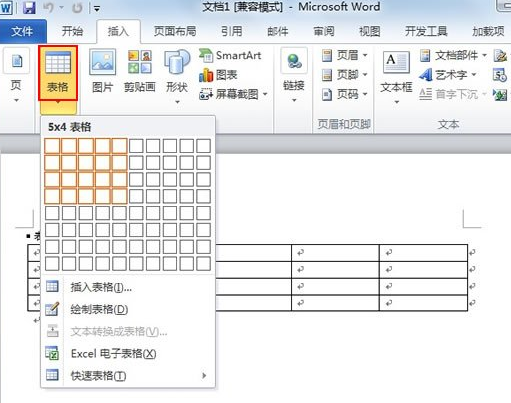The width and height of the screenshot is (511, 403).
Task: Click the Drop Cap (首字下沉) option
Action: (x=453, y=94)
